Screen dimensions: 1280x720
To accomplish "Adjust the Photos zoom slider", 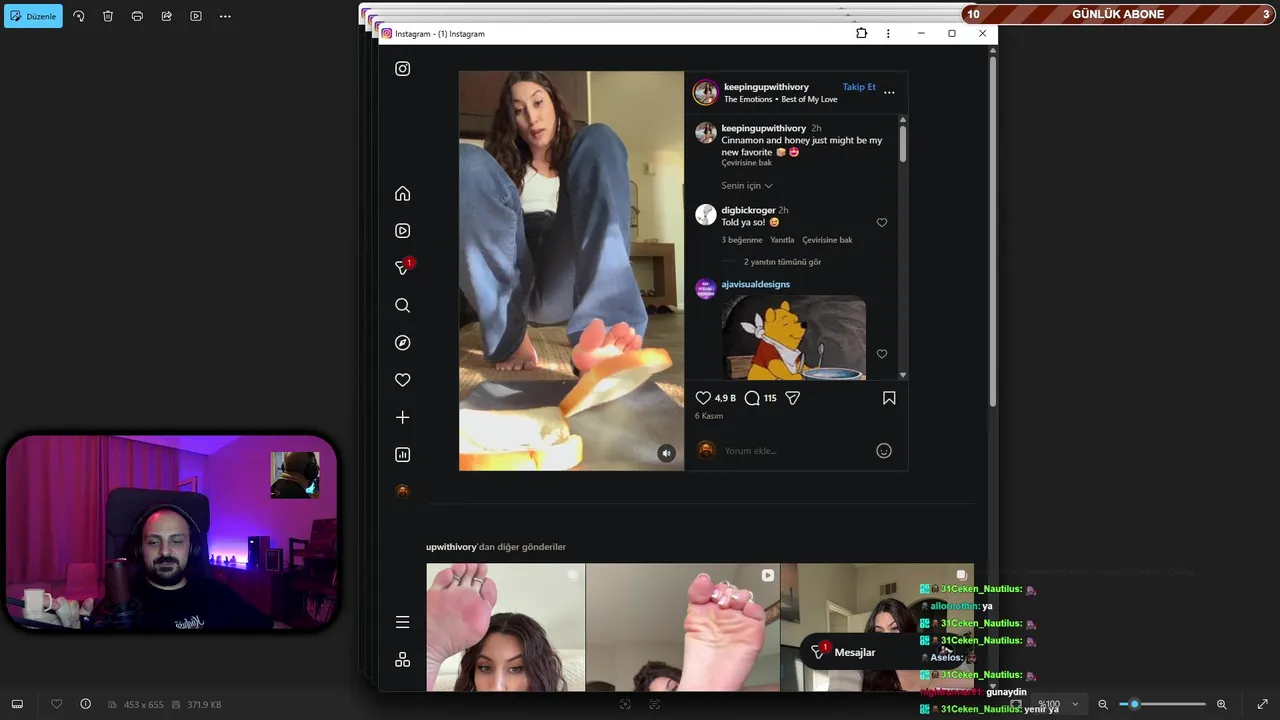I will coord(1162,704).
